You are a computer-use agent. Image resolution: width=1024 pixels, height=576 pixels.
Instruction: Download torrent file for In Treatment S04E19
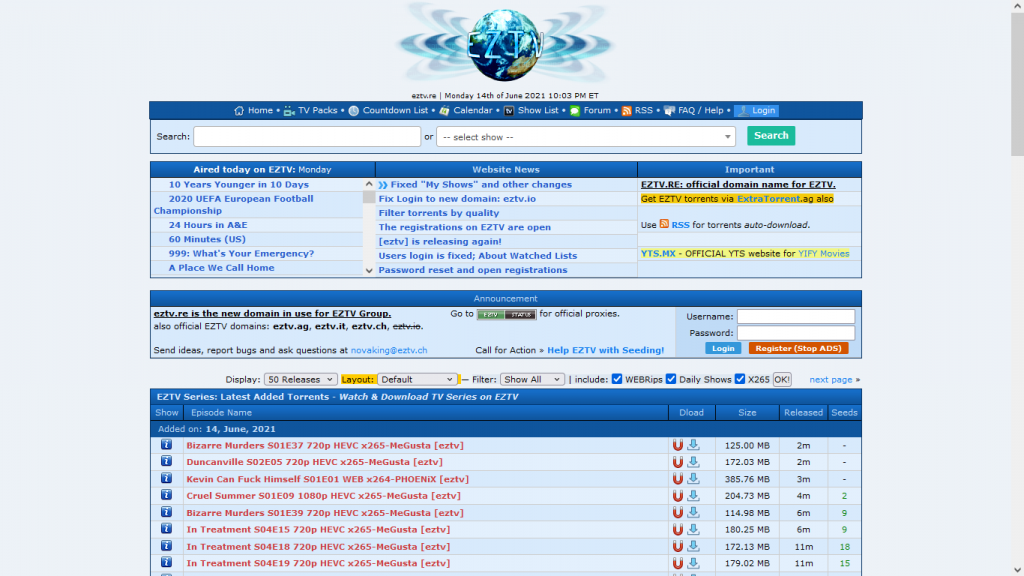click(x=694, y=562)
